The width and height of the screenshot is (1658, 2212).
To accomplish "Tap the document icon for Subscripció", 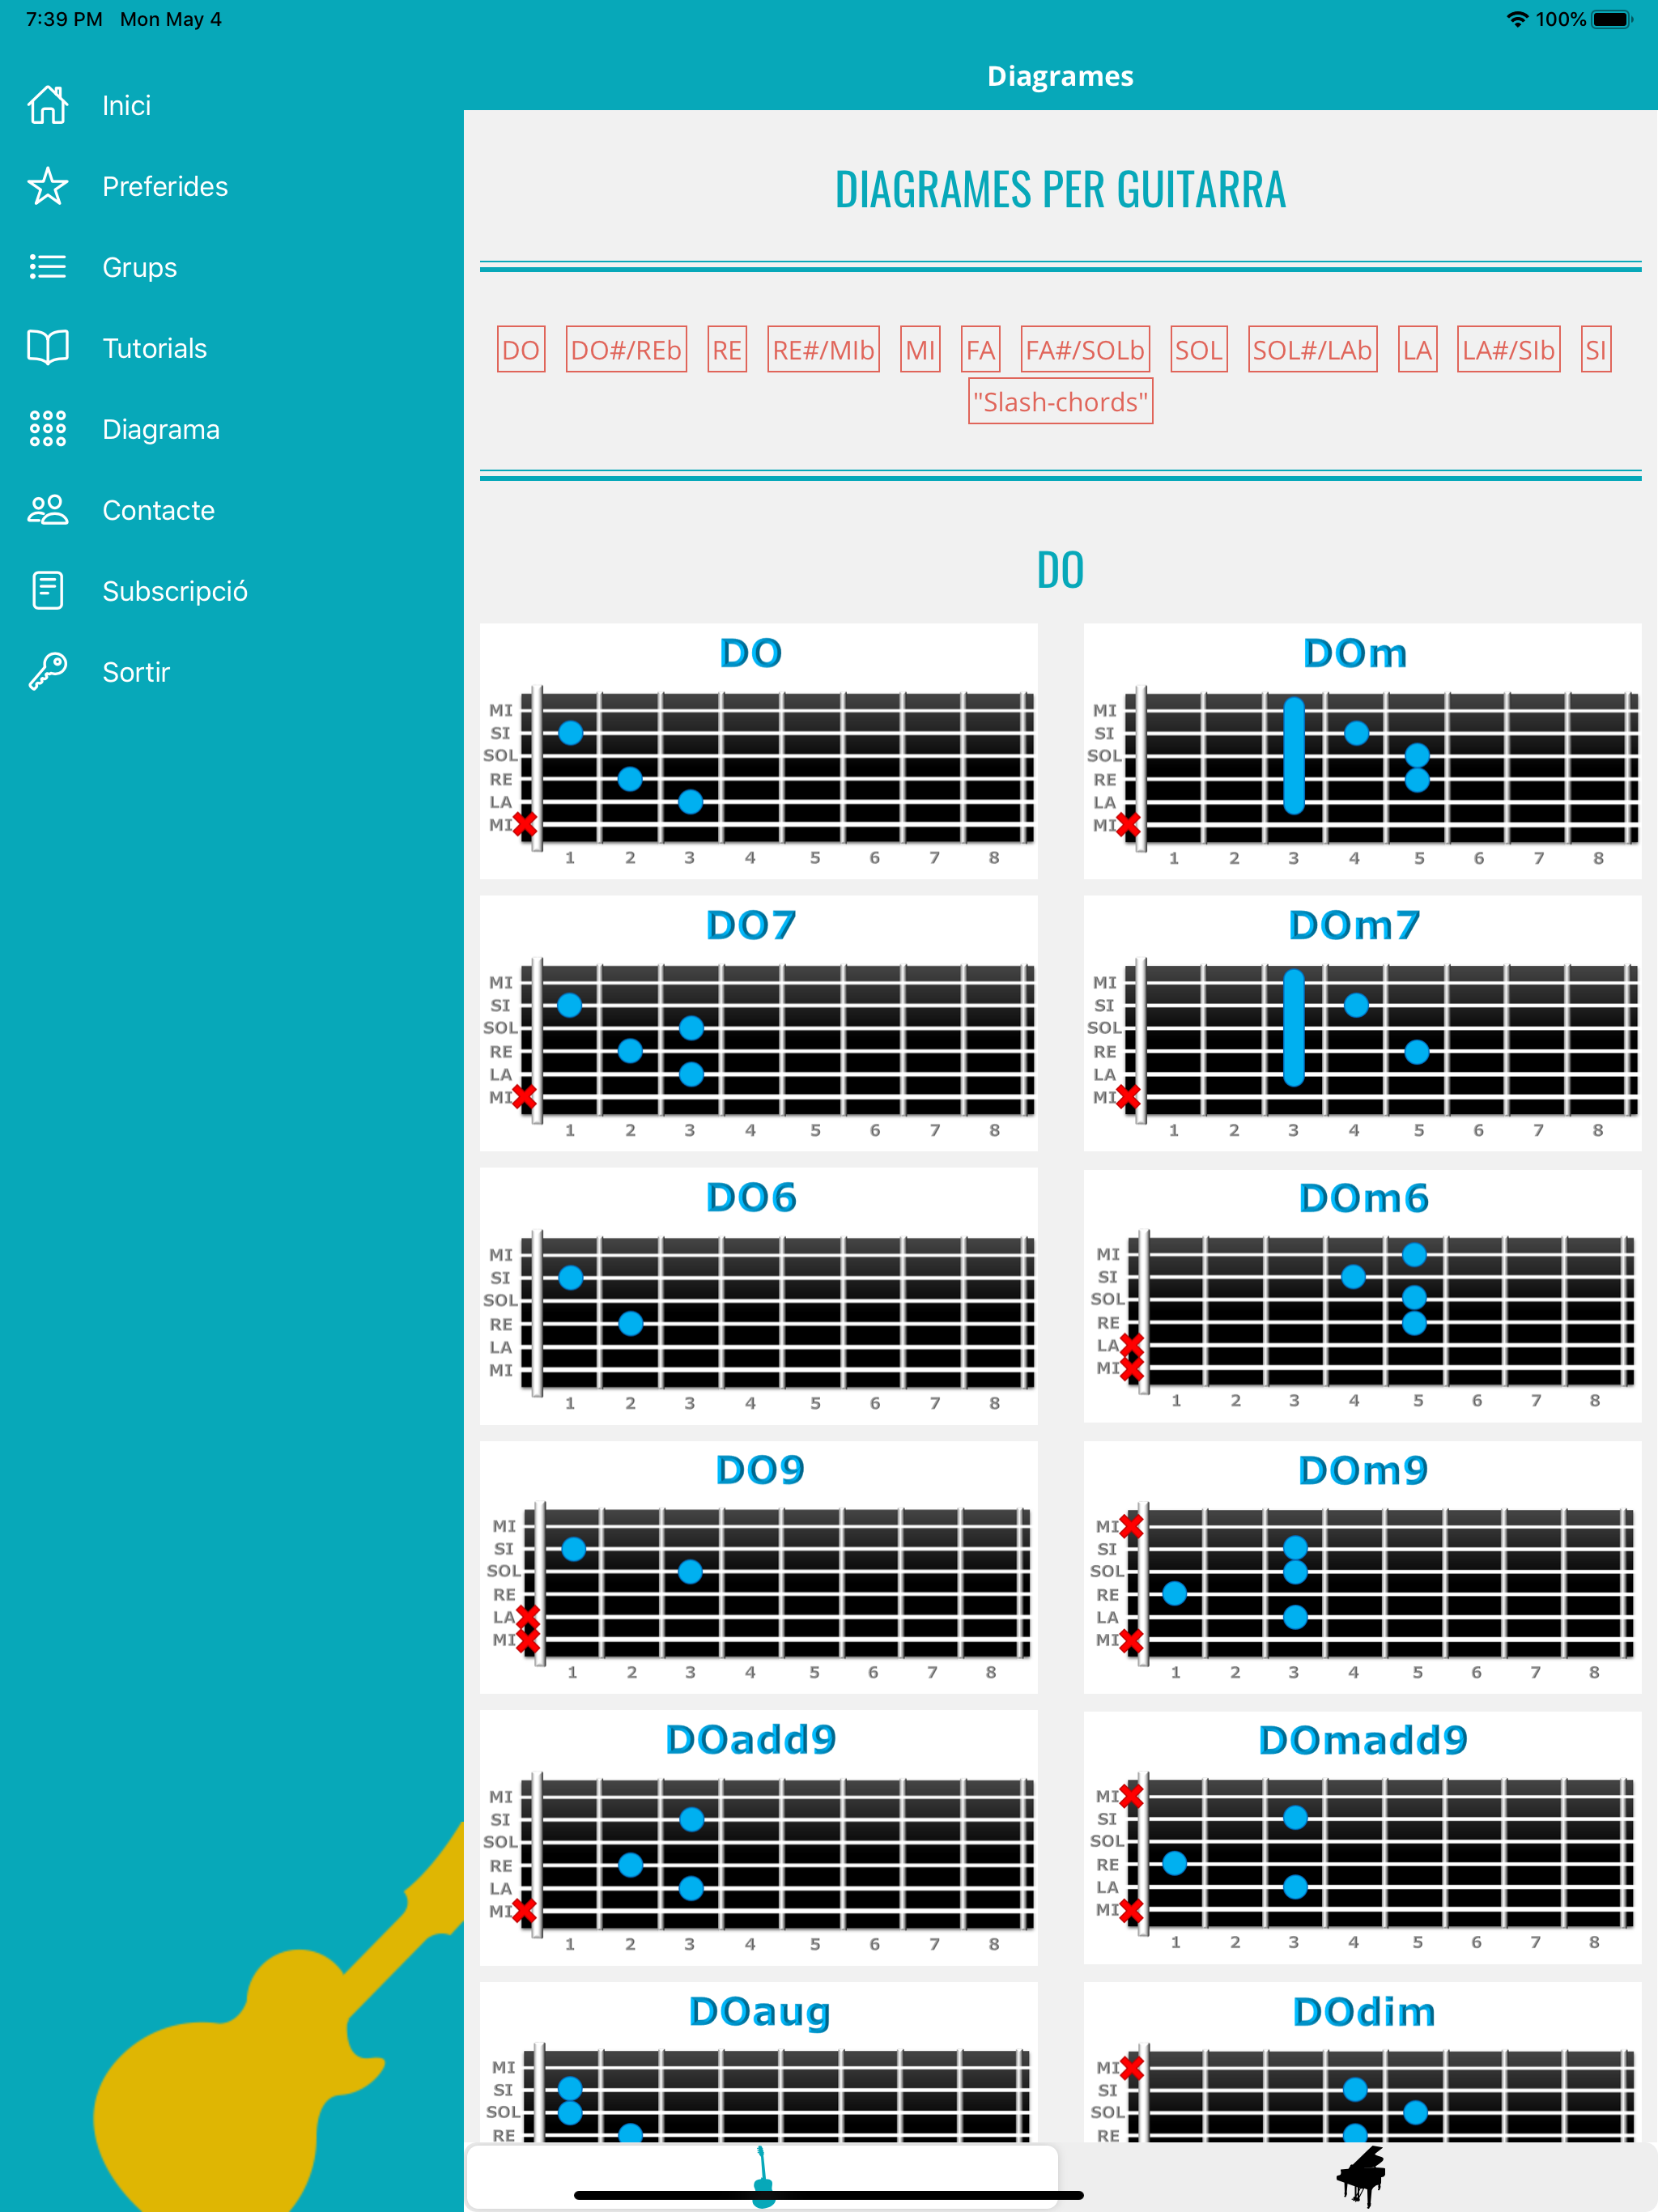I will (x=47, y=591).
